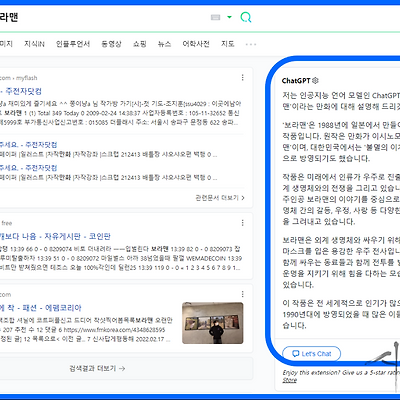Switch to the 뉴스 tab
400x400 pixels.
[x=164, y=44]
